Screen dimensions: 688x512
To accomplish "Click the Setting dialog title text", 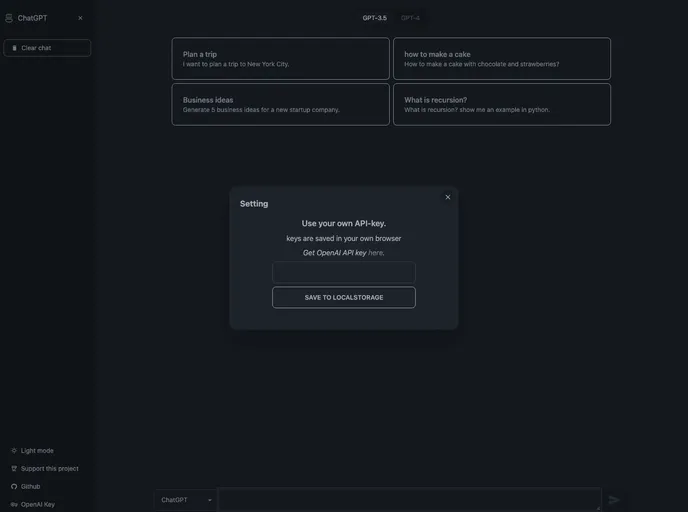I will (x=254, y=204).
